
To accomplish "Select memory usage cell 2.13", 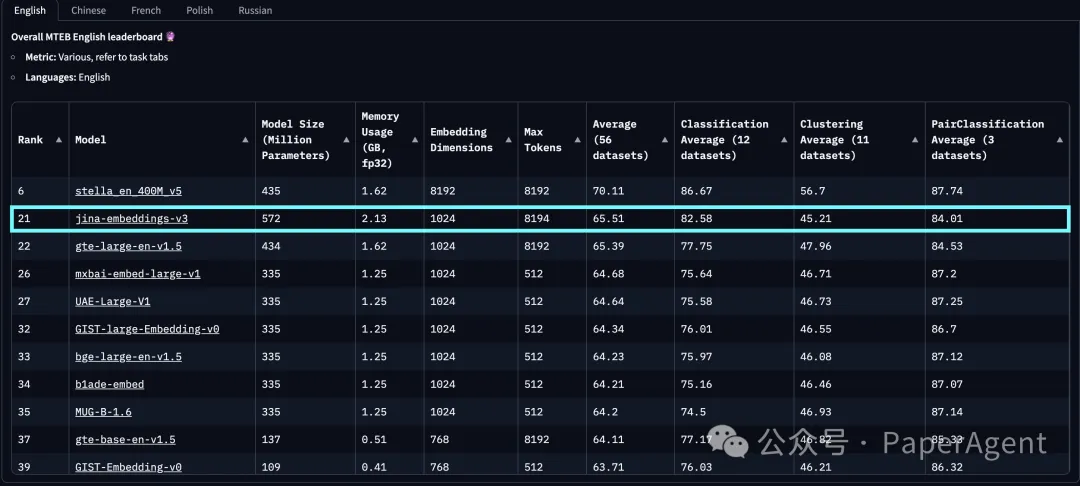I will click(x=389, y=219).
